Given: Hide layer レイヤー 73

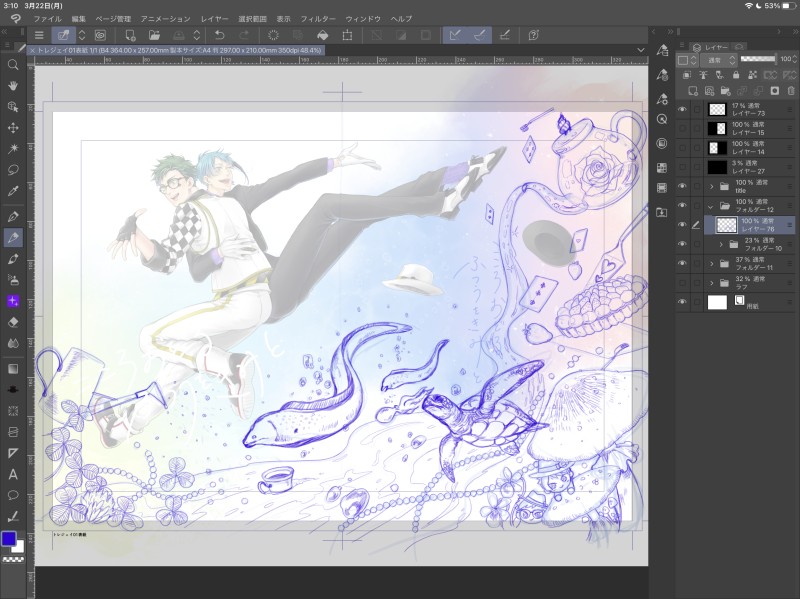Looking at the screenshot, I should (682, 109).
